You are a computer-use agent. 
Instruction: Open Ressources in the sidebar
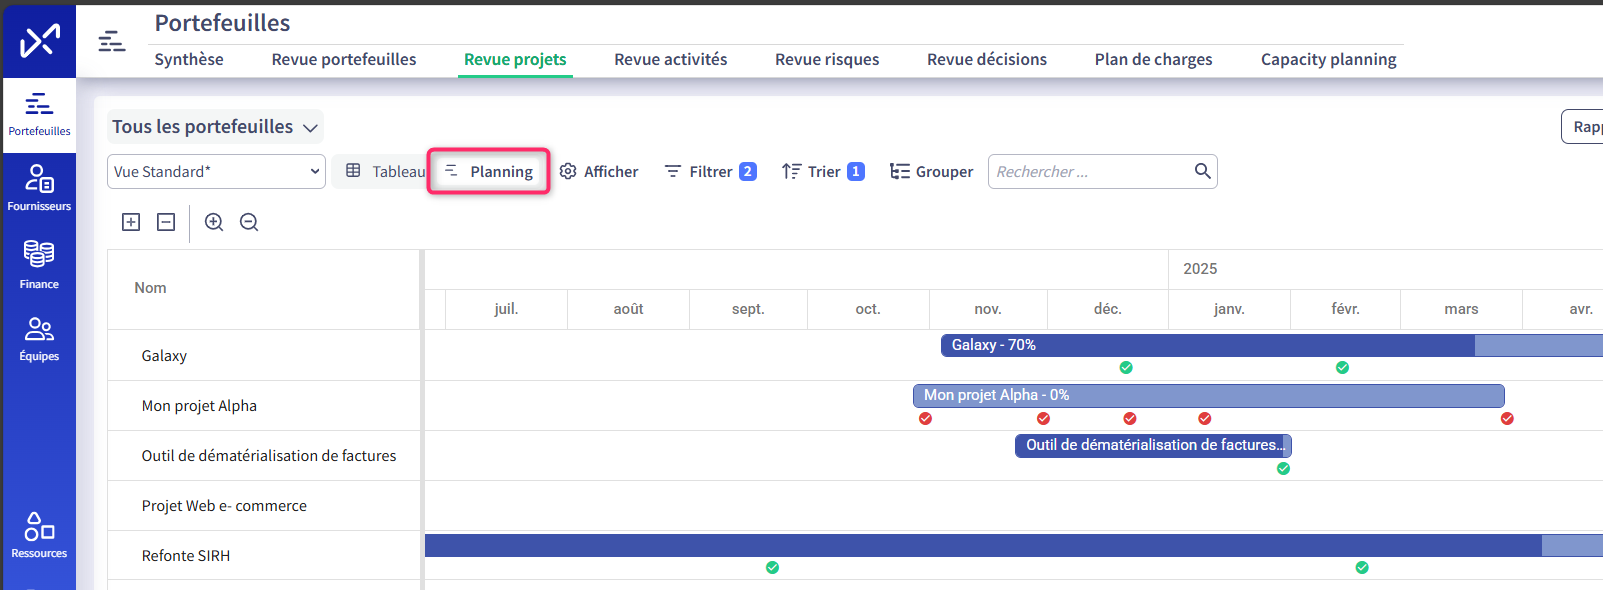(39, 535)
